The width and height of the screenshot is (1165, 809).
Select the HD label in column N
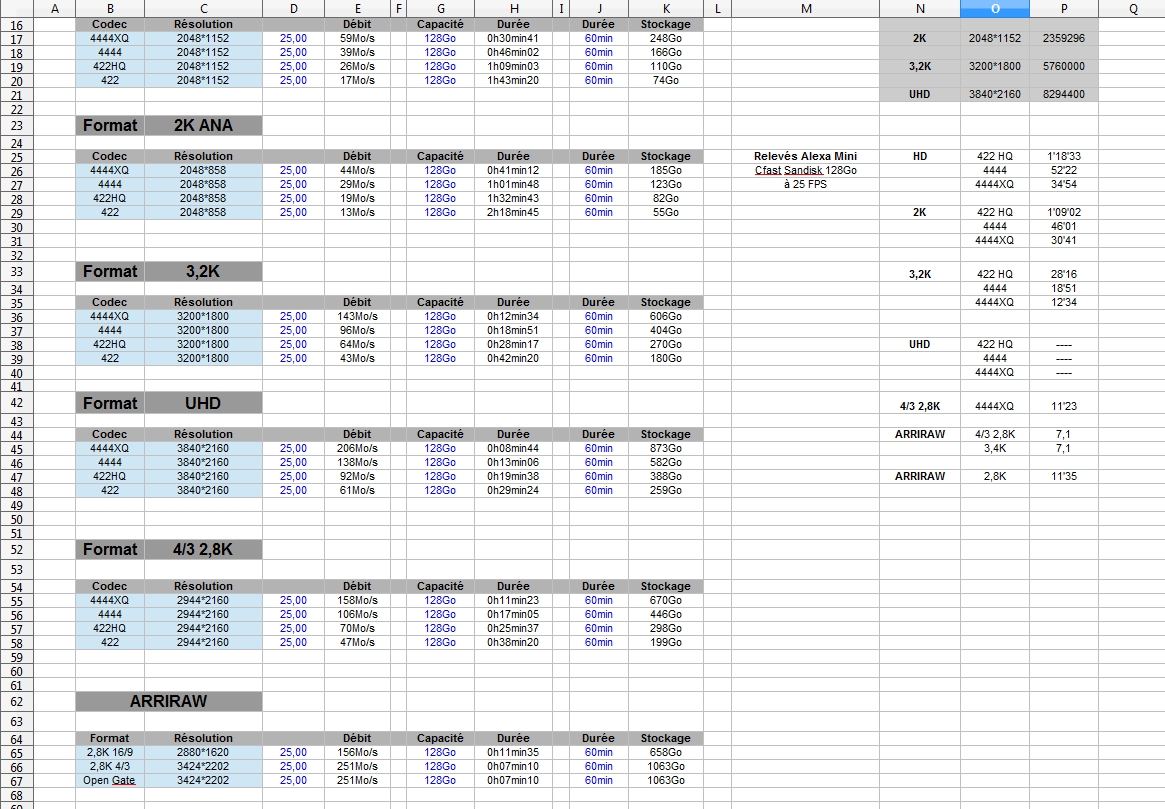tap(920, 156)
